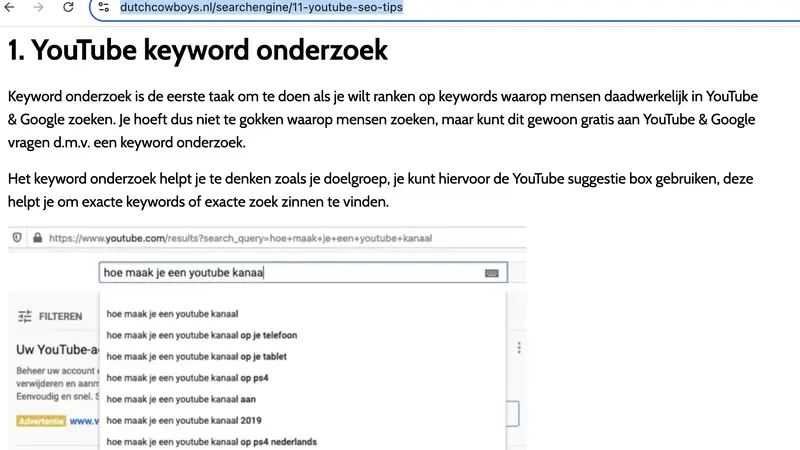This screenshot has height=450, width=800.
Task: Select suggestion ending in 'op ps4 nederlands'
Action: click(211, 442)
